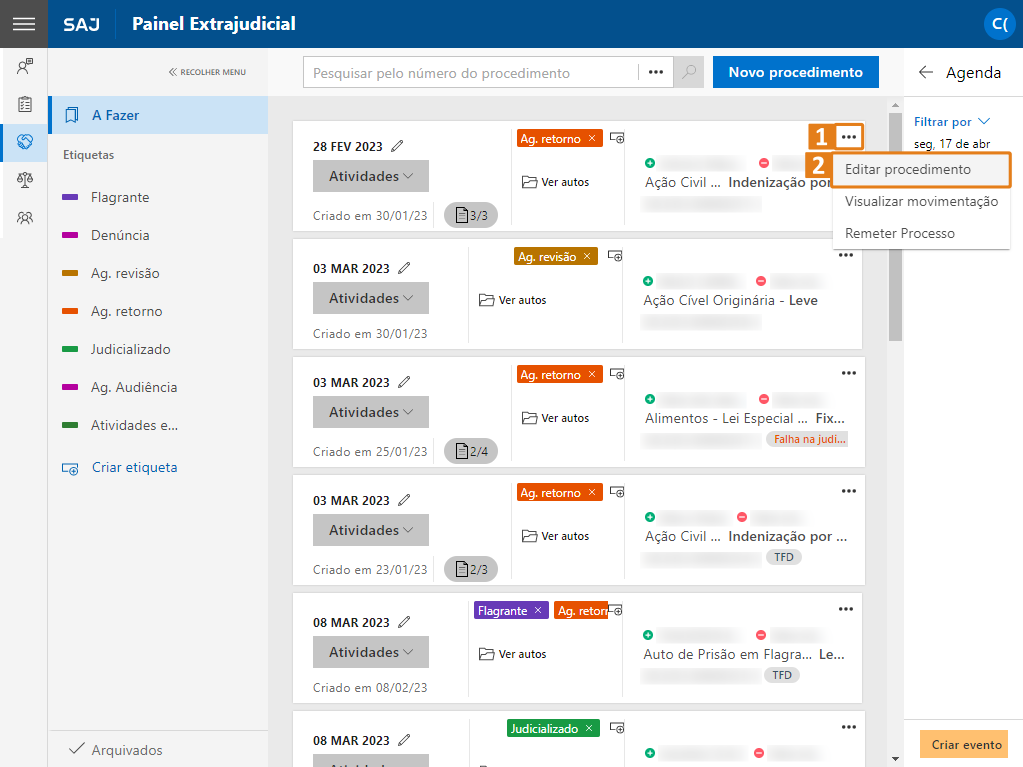The height and width of the screenshot is (767, 1023).
Task: Open search options ellipsis in the search bar
Action: 656,72
